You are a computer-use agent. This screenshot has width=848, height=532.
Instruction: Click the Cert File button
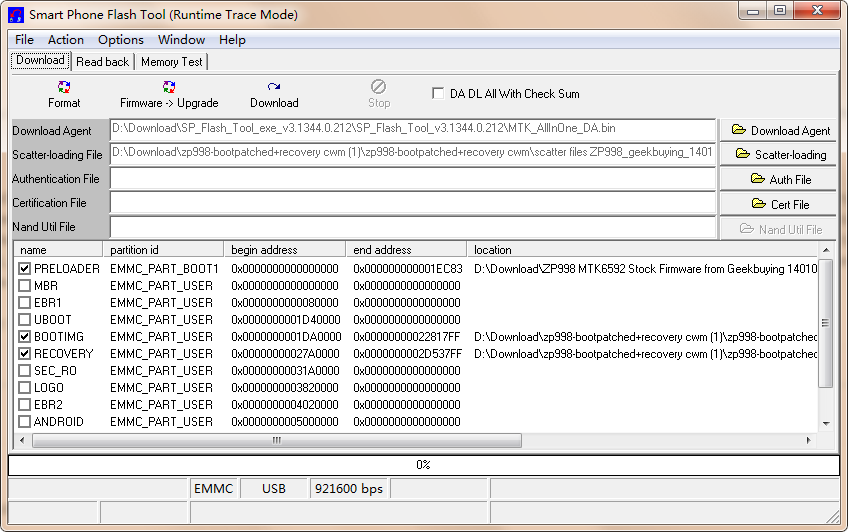[778, 204]
